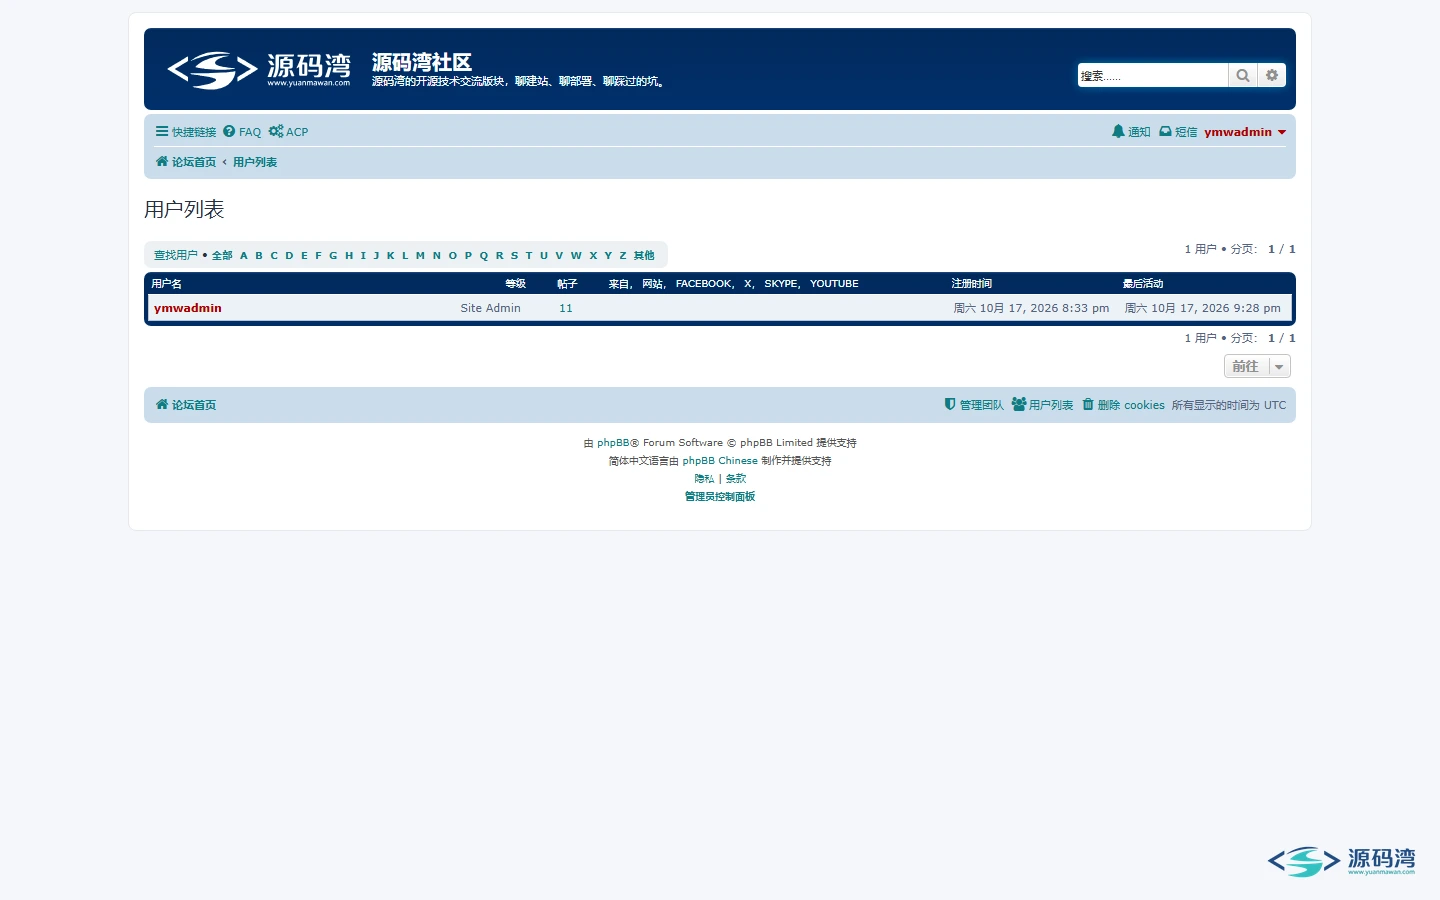Go to 论坛首页 in top breadcrumb
The height and width of the screenshot is (900, 1440).
coord(186,162)
